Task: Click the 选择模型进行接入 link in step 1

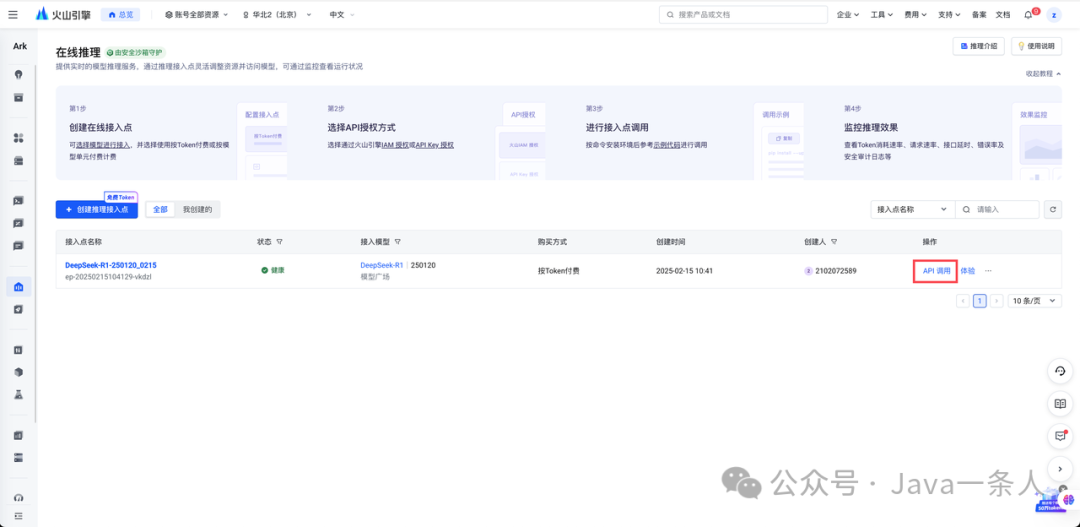Action: [103, 145]
